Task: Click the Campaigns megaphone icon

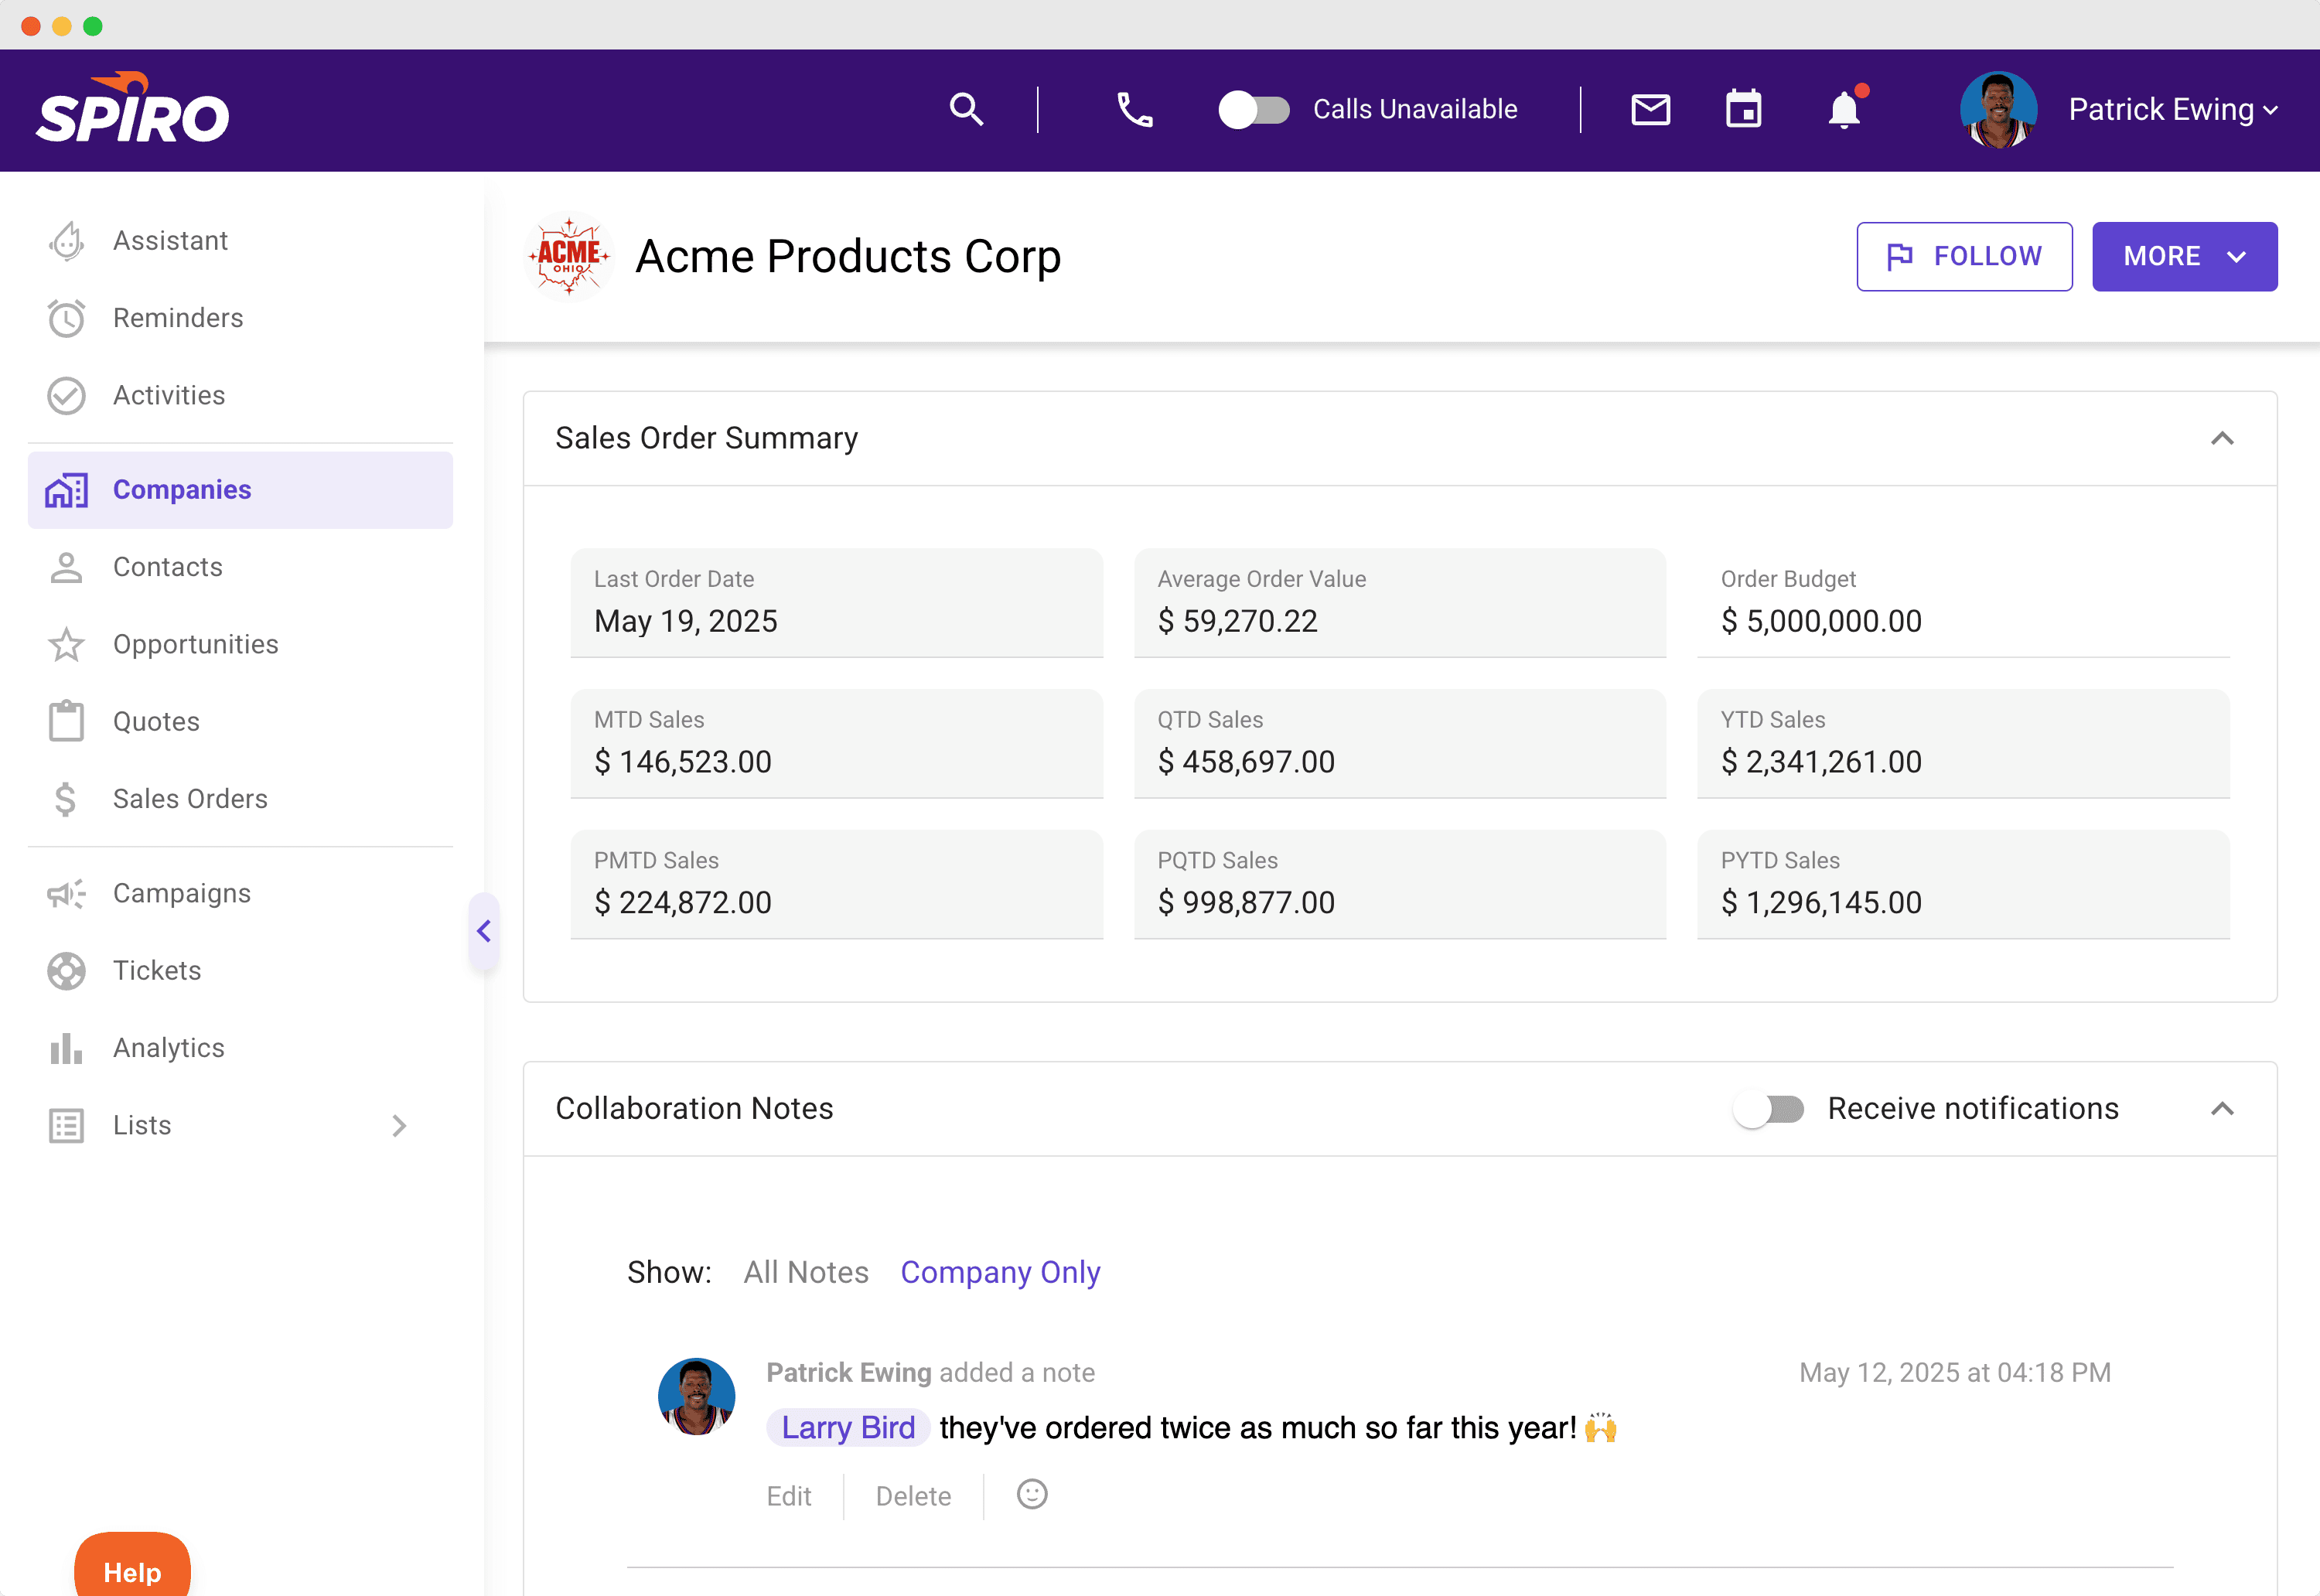Action: (x=66, y=893)
